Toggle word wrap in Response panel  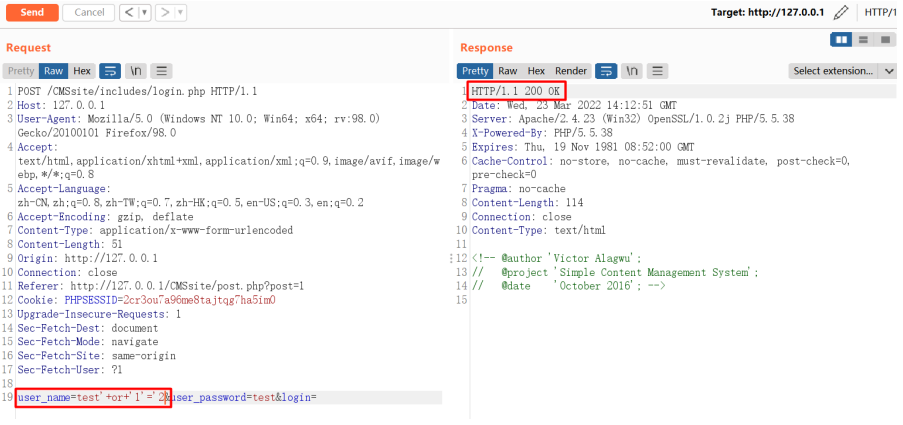(606, 71)
